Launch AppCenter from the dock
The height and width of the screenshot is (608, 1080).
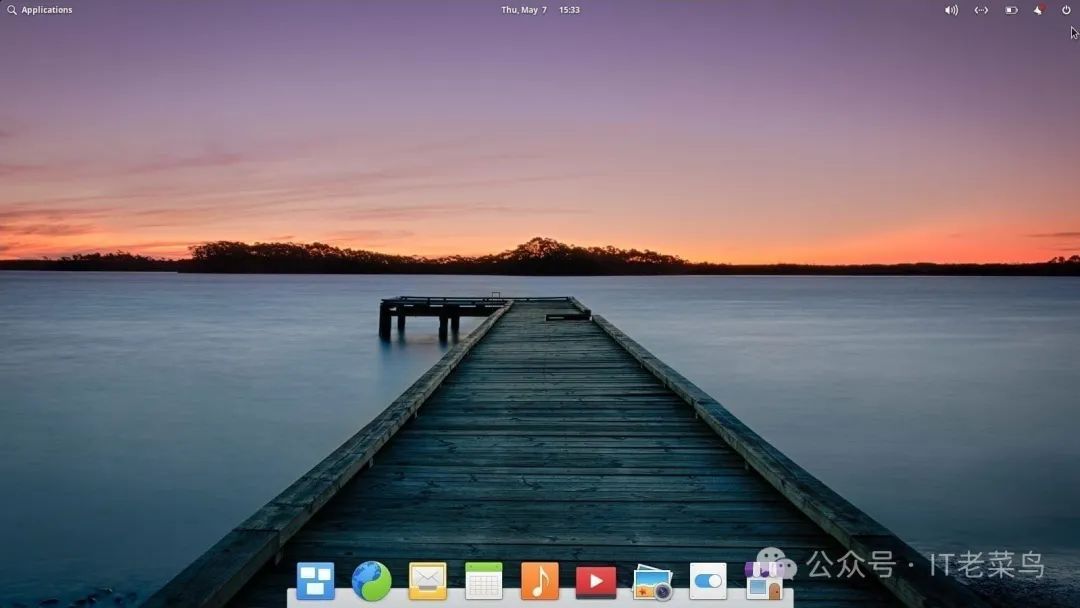(764, 580)
